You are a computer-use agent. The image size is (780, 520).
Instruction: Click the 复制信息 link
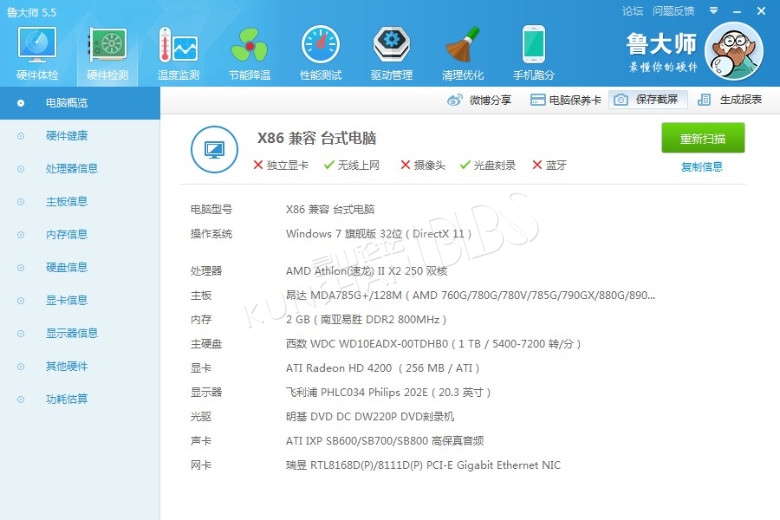coord(702,167)
